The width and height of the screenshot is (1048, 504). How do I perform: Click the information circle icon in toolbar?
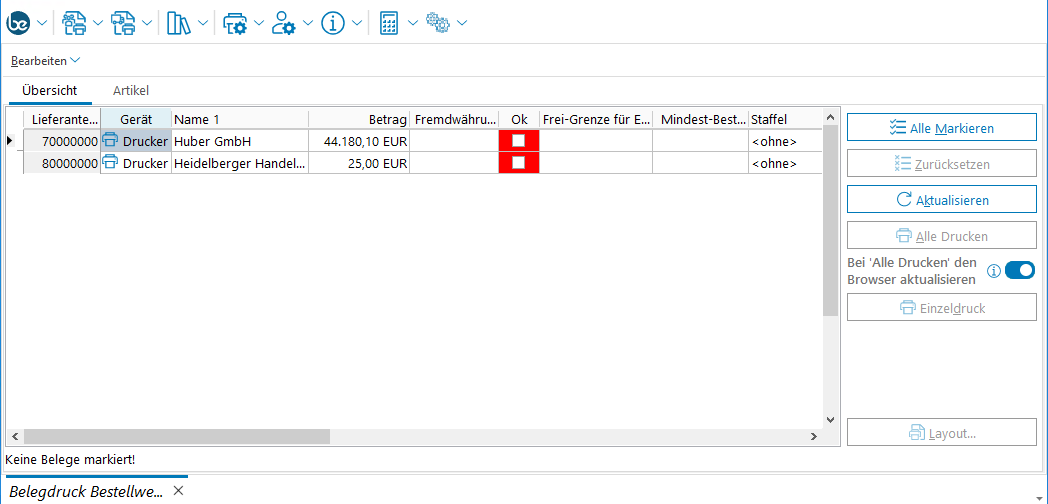coord(333,23)
